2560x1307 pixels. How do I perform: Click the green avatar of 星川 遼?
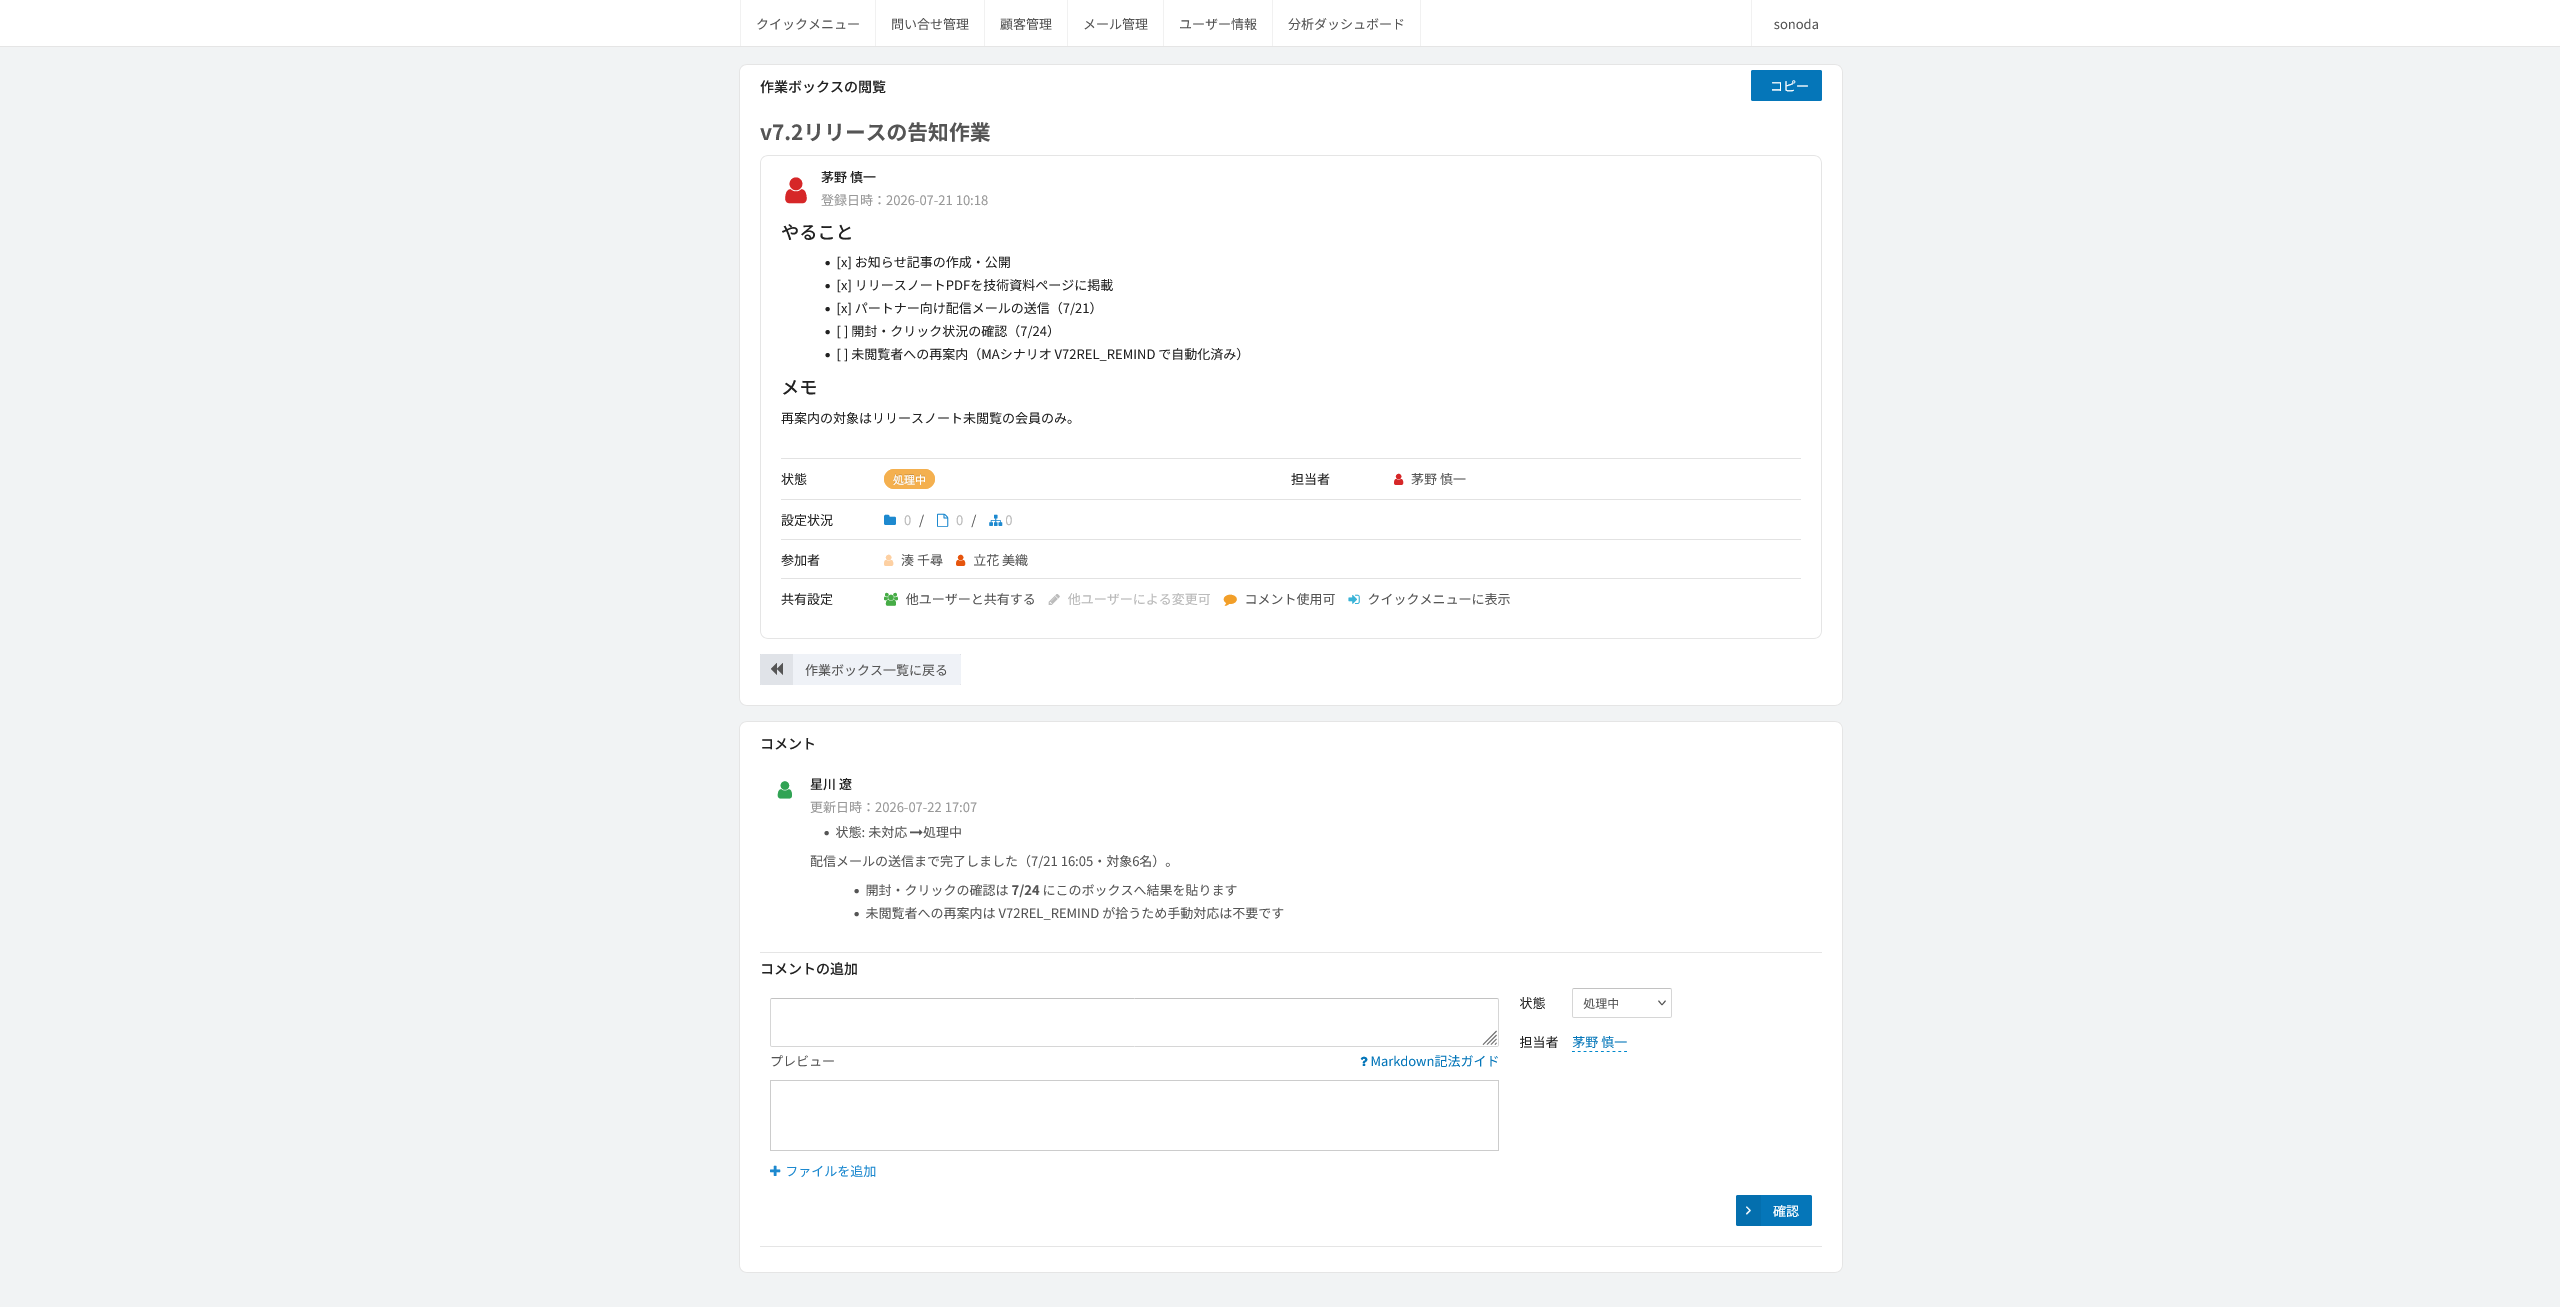click(785, 790)
